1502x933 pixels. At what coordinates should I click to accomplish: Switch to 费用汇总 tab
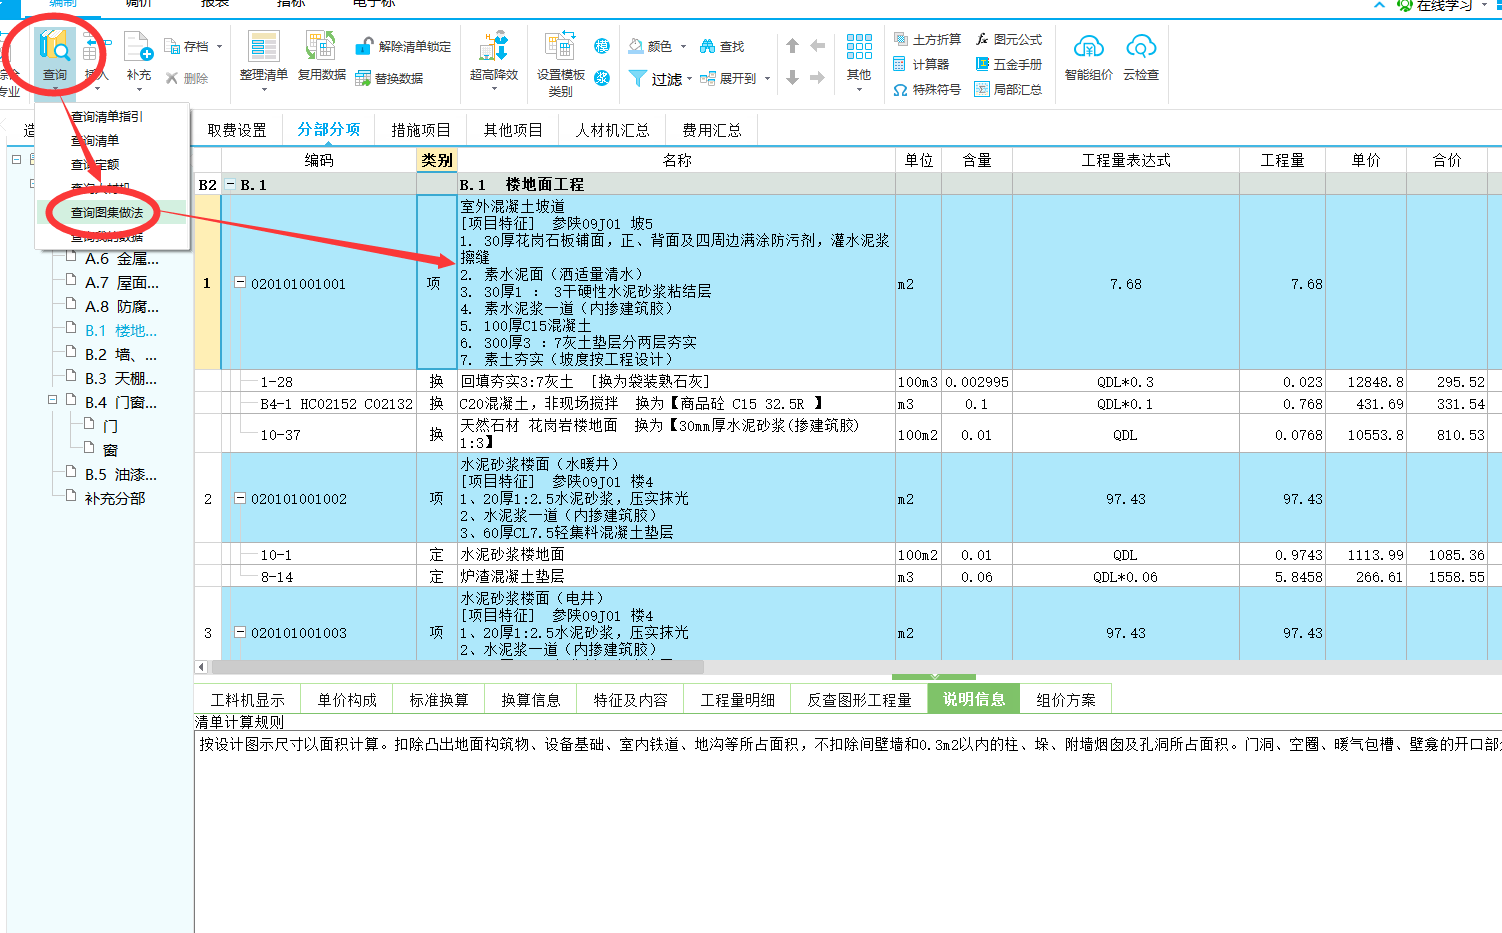pos(712,130)
